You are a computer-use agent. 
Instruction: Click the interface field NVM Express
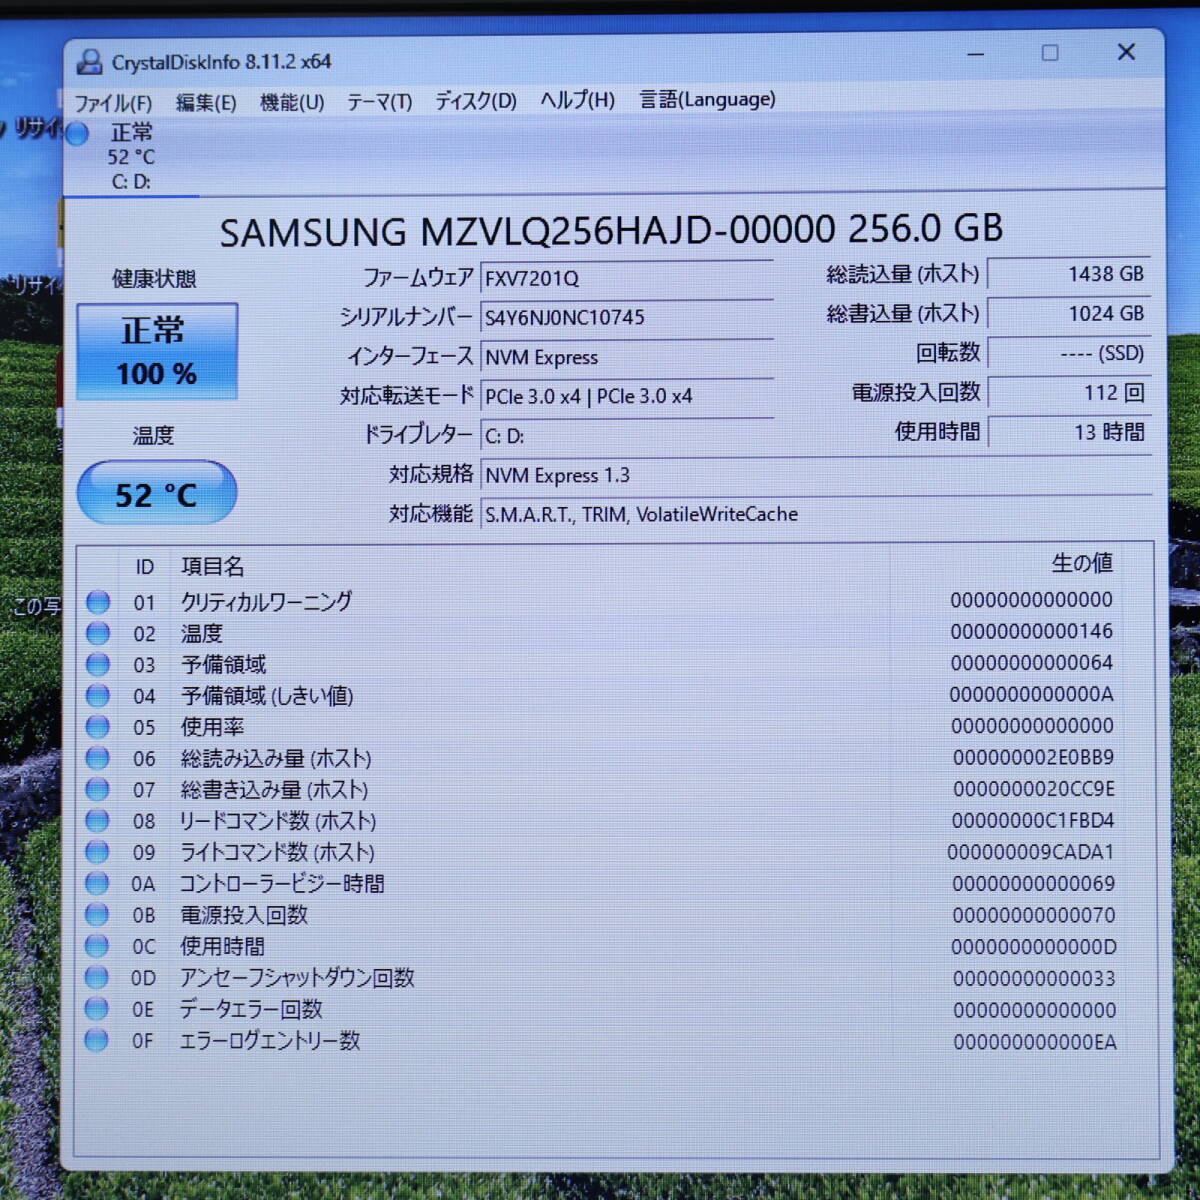click(627, 357)
